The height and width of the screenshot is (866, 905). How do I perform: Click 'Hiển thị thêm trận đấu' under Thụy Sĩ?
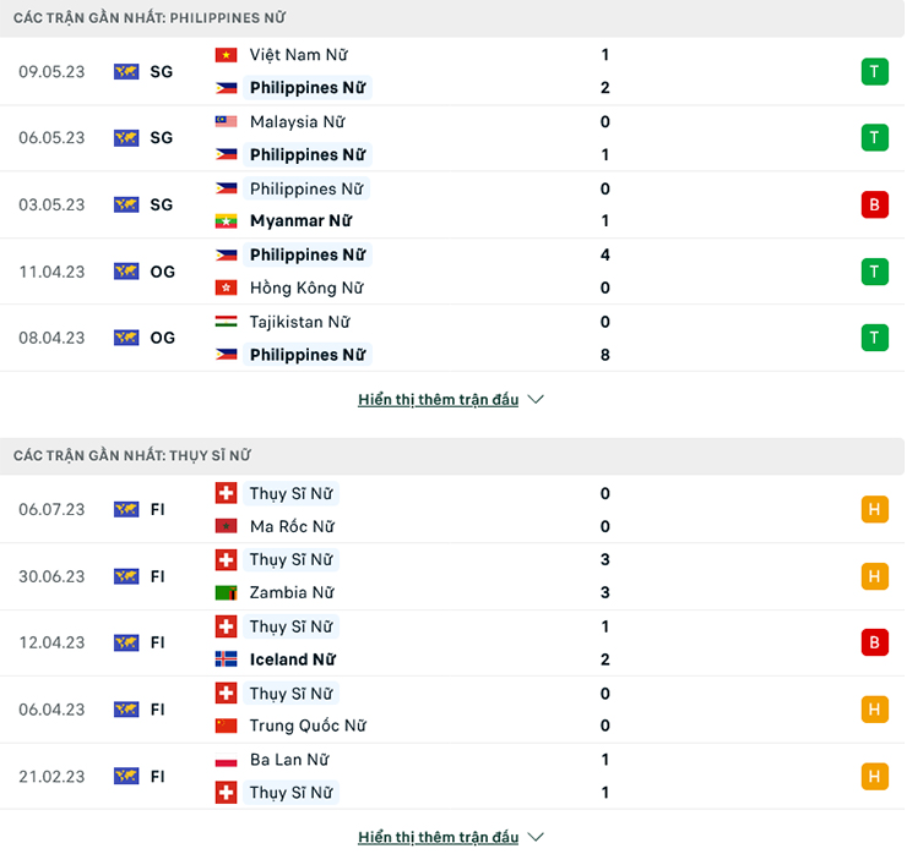pyautogui.click(x=438, y=837)
